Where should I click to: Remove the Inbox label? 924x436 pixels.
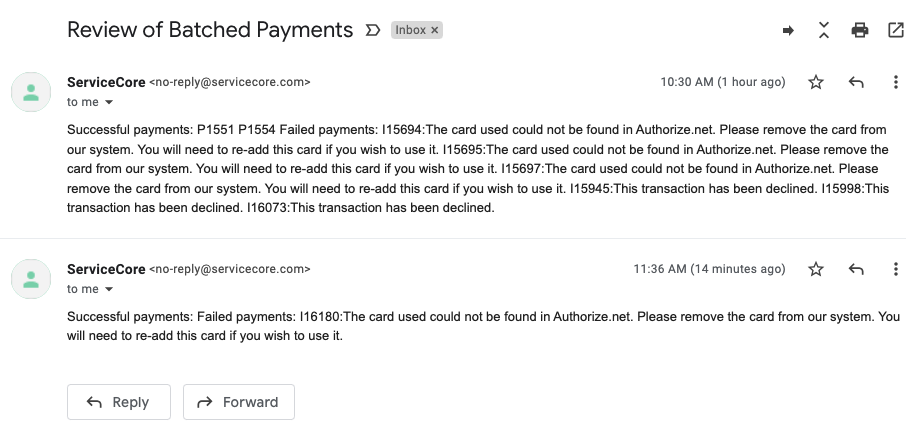435,30
